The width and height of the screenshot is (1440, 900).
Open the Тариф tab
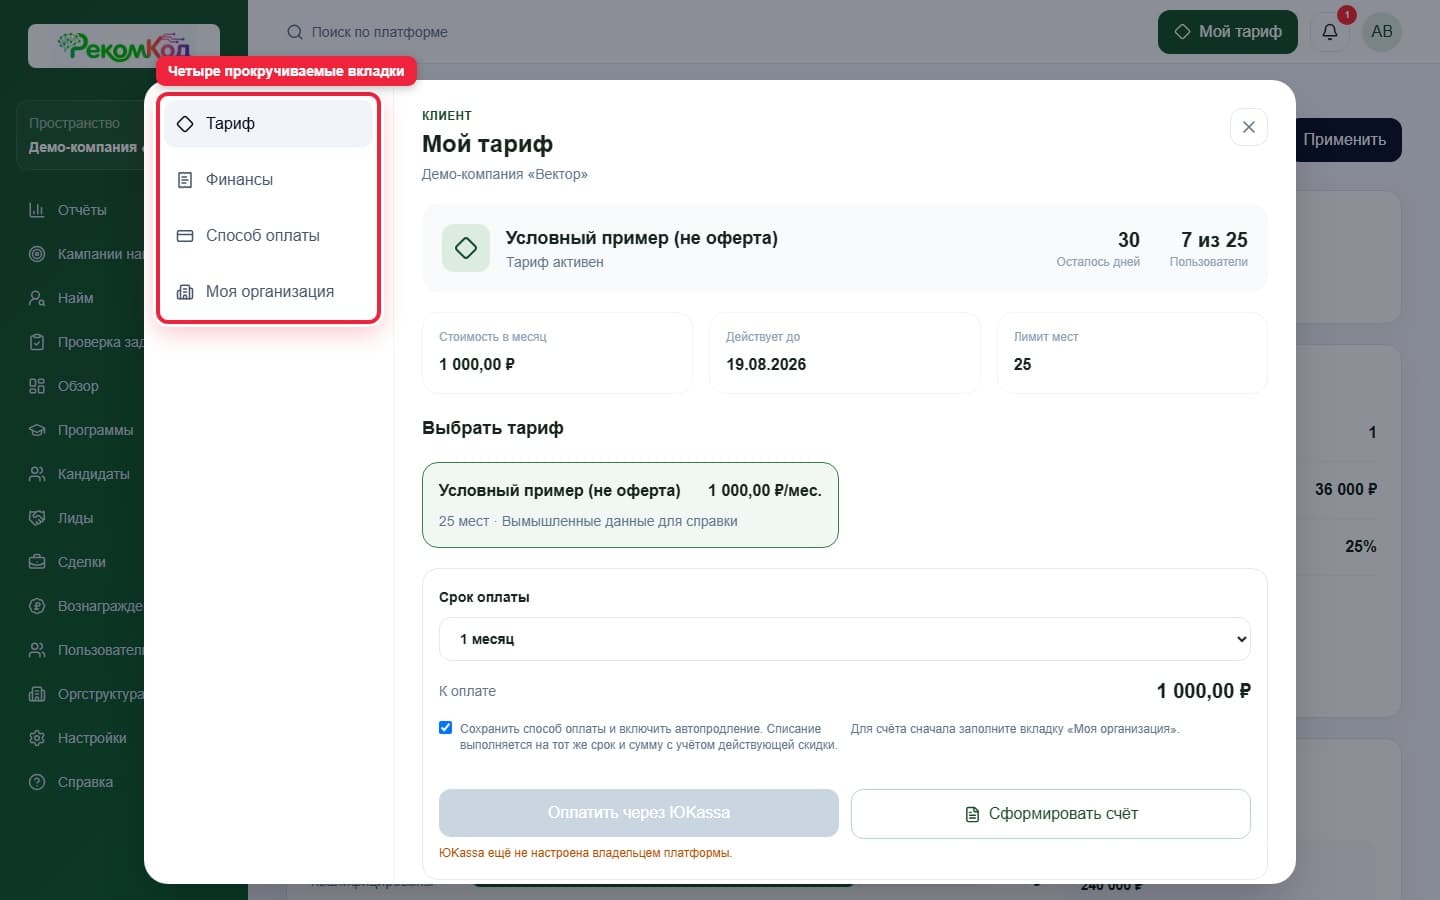pyautogui.click(x=268, y=124)
